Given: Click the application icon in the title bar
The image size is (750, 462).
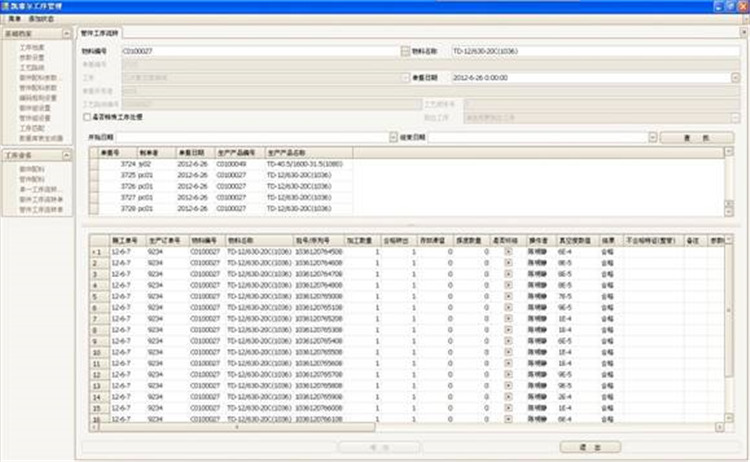Looking at the screenshot, I should (7, 6).
